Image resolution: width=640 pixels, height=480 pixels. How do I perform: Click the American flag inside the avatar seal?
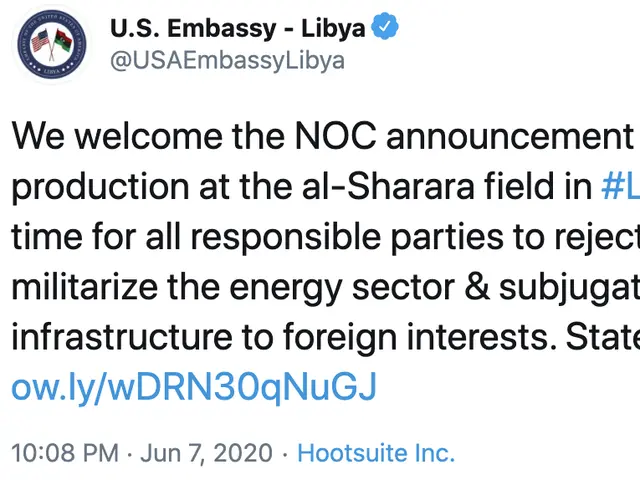[40, 41]
